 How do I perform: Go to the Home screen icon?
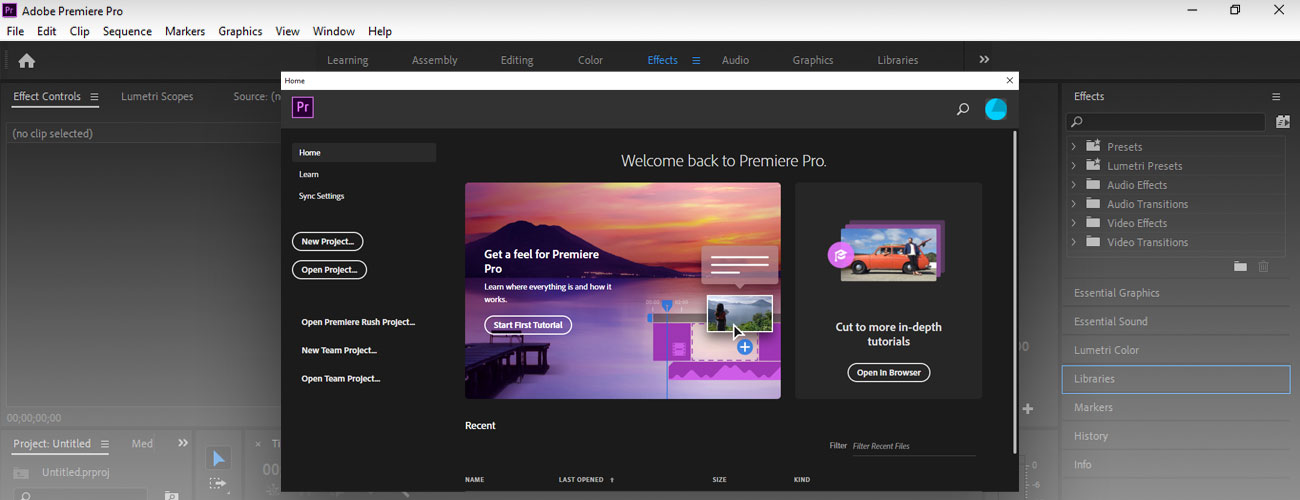pyautogui.click(x=27, y=61)
